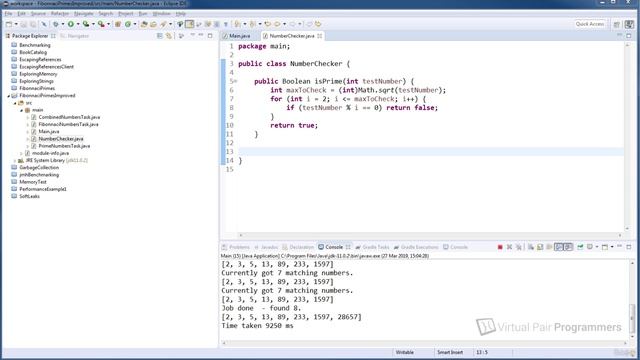Click the Last Edit Location icon
The width and height of the screenshot is (640, 360).
267,24
